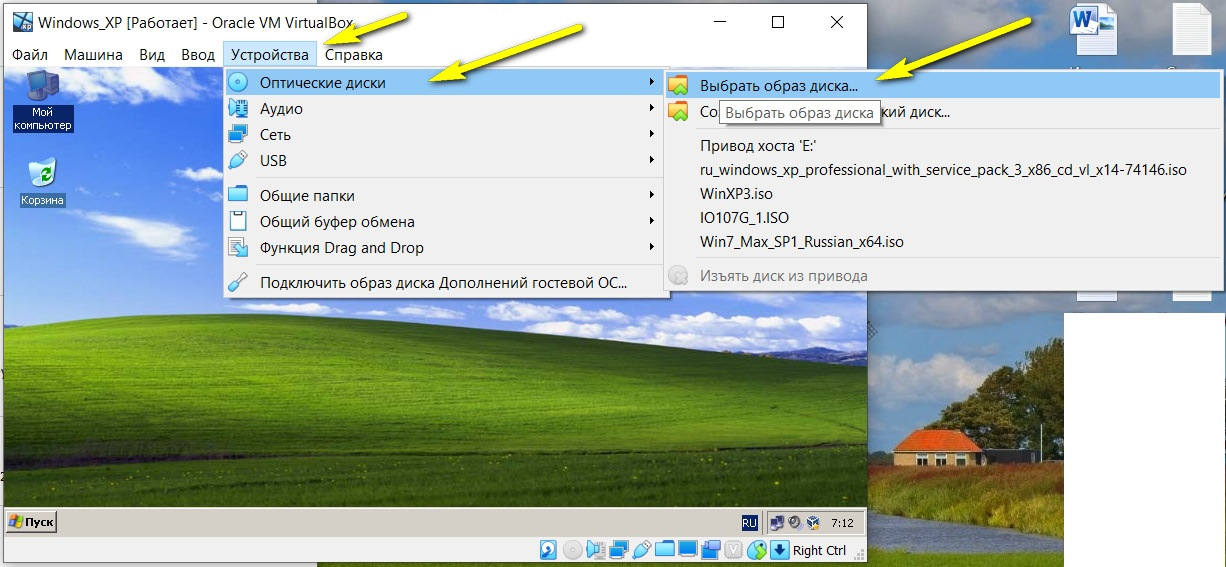The image size is (1226, 567).
Task: Click the Мой компьютер desktop icon
Action: coord(43,102)
